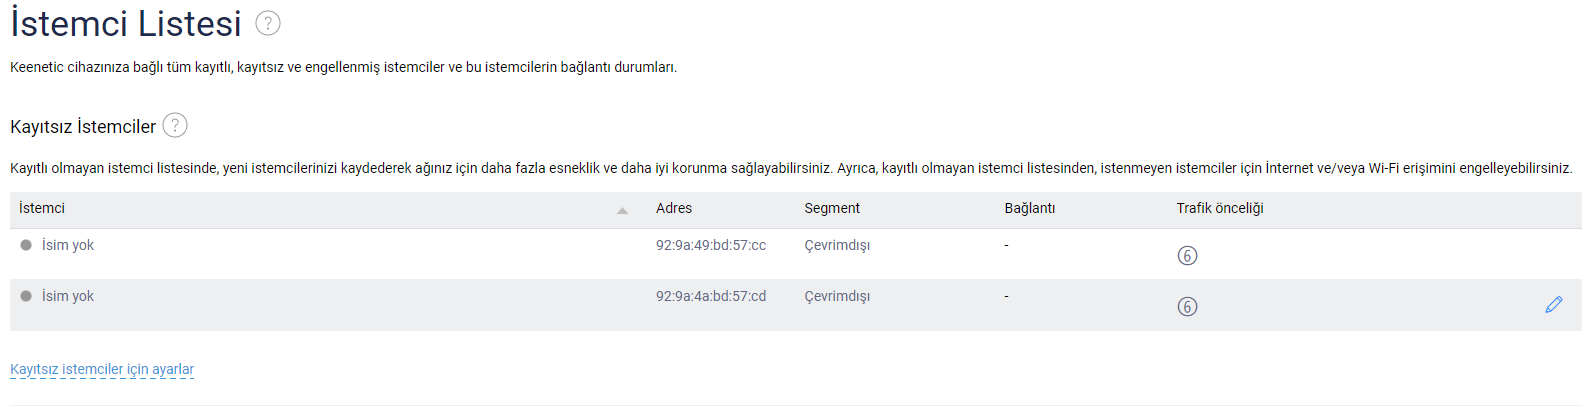This screenshot has width=1587, height=408.
Task: Click grey status dot of first İsim yok client
Action: [26, 245]
